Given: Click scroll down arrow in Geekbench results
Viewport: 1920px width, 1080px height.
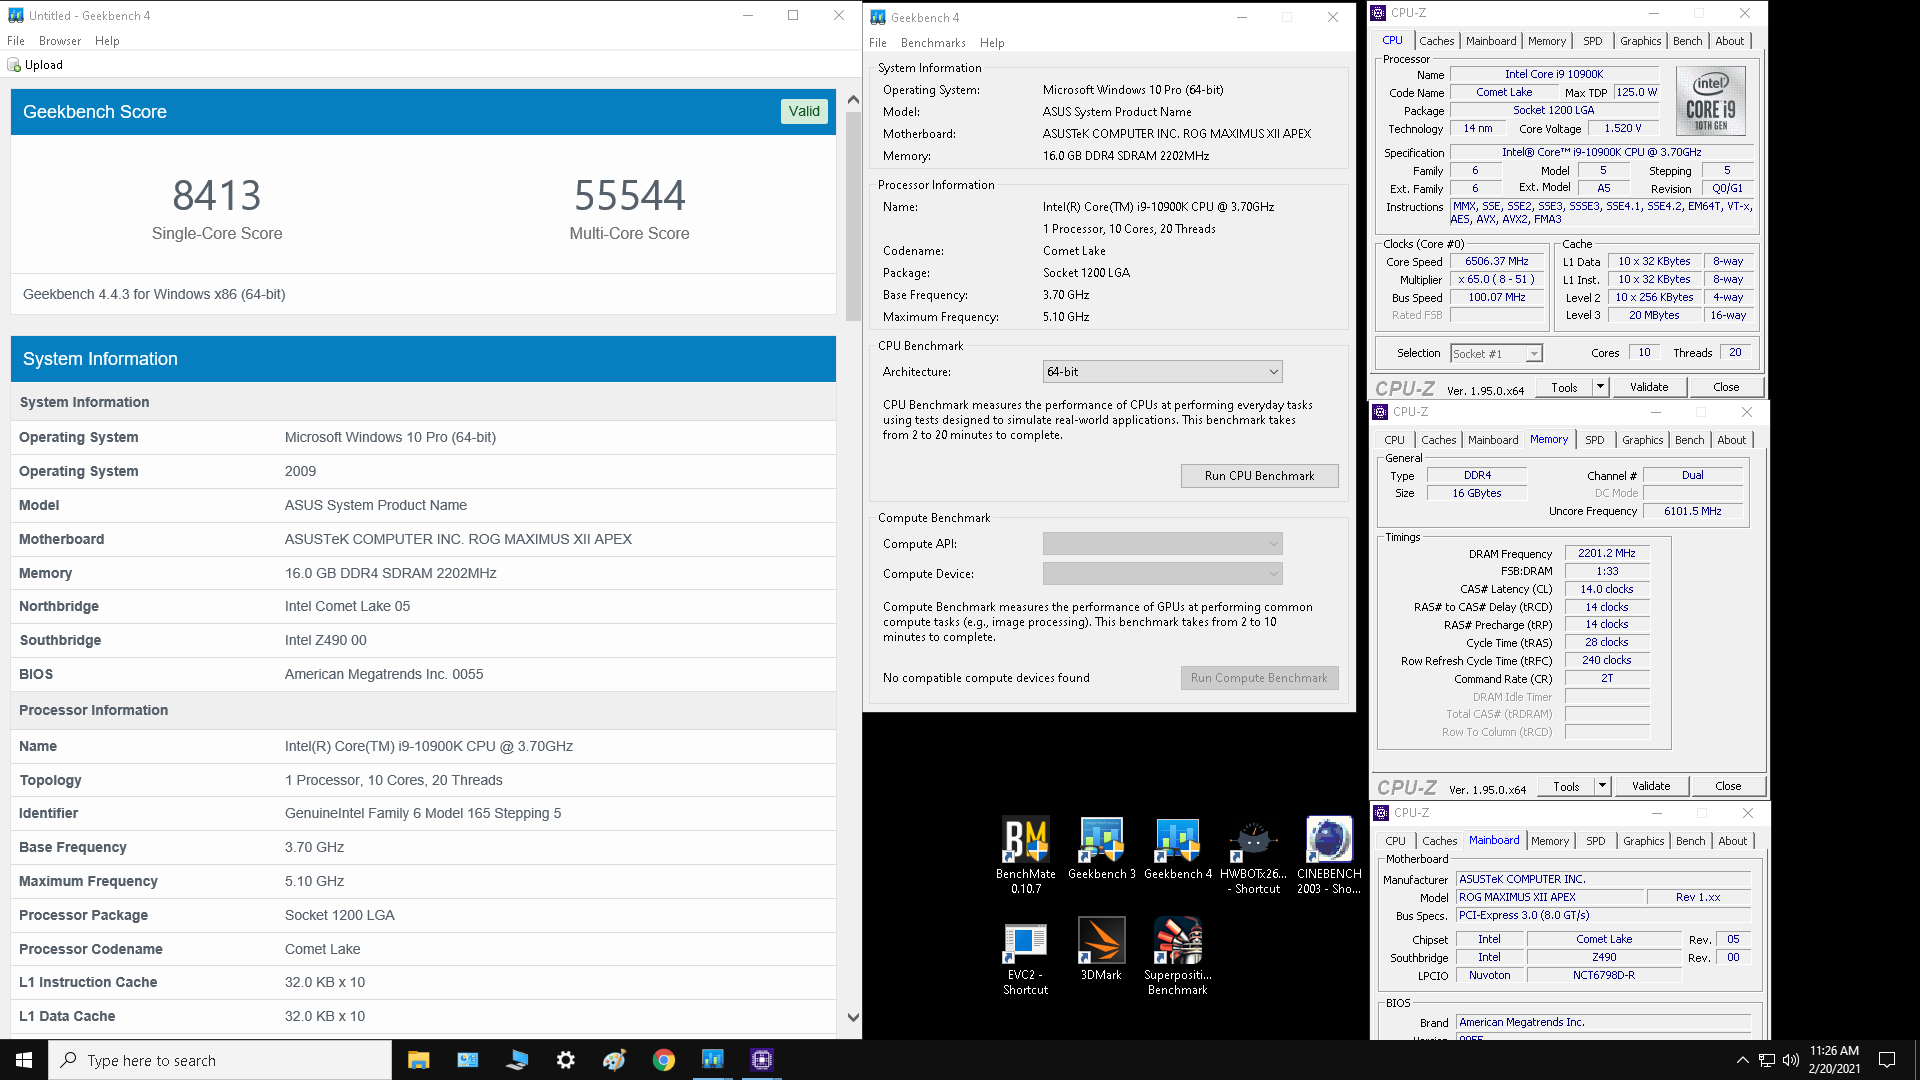Looking at the screenshot, I should [x=853, y=1018].
